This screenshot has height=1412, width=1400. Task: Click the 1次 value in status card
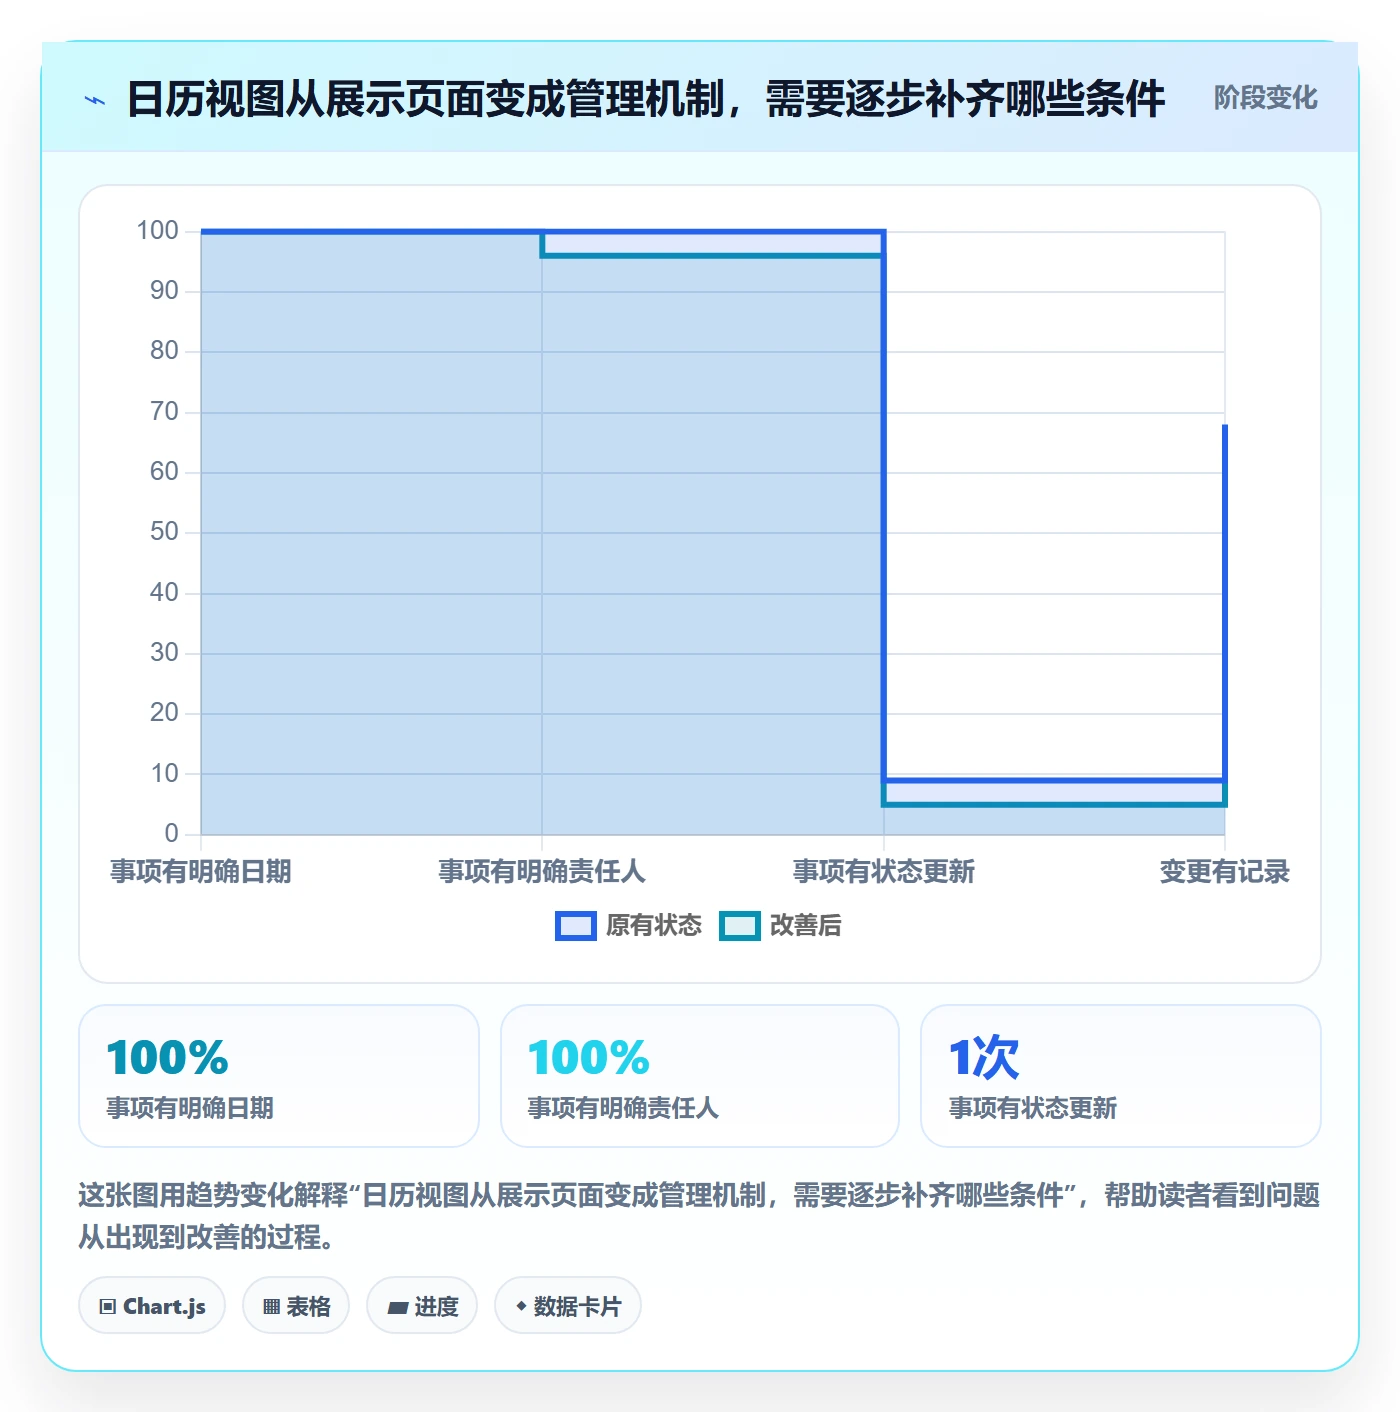coord(984,1058)
